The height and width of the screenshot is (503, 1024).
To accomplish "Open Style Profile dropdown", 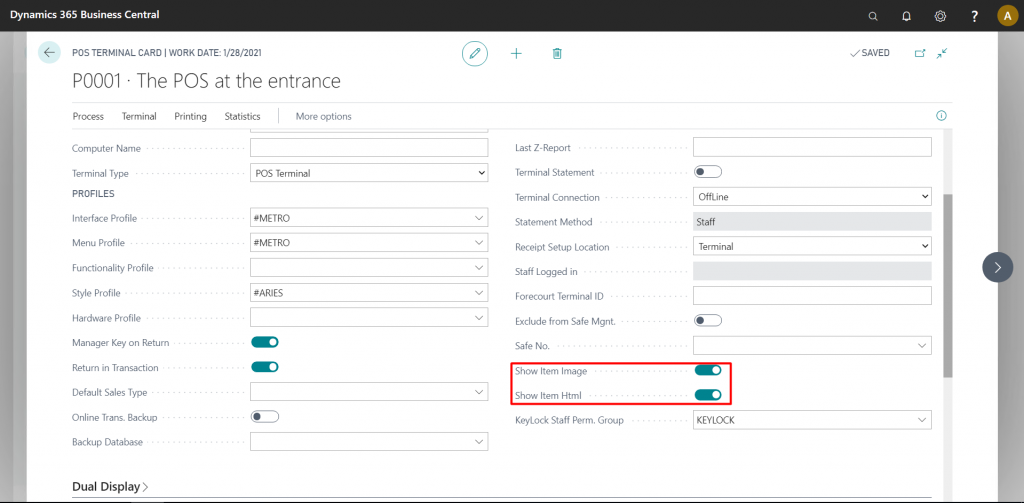I will pyautogui.click(x=479, y=293).
